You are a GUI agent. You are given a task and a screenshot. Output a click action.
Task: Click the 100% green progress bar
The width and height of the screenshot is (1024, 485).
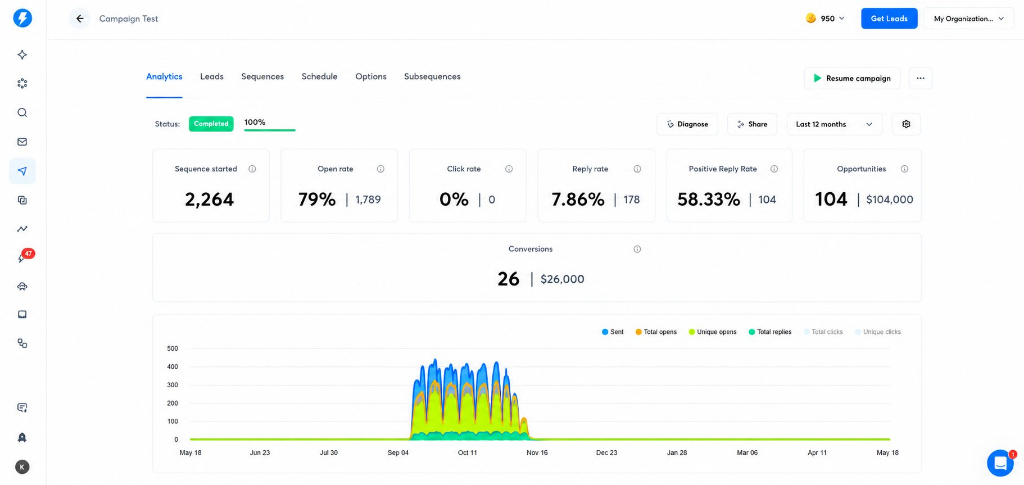point(270,130)
